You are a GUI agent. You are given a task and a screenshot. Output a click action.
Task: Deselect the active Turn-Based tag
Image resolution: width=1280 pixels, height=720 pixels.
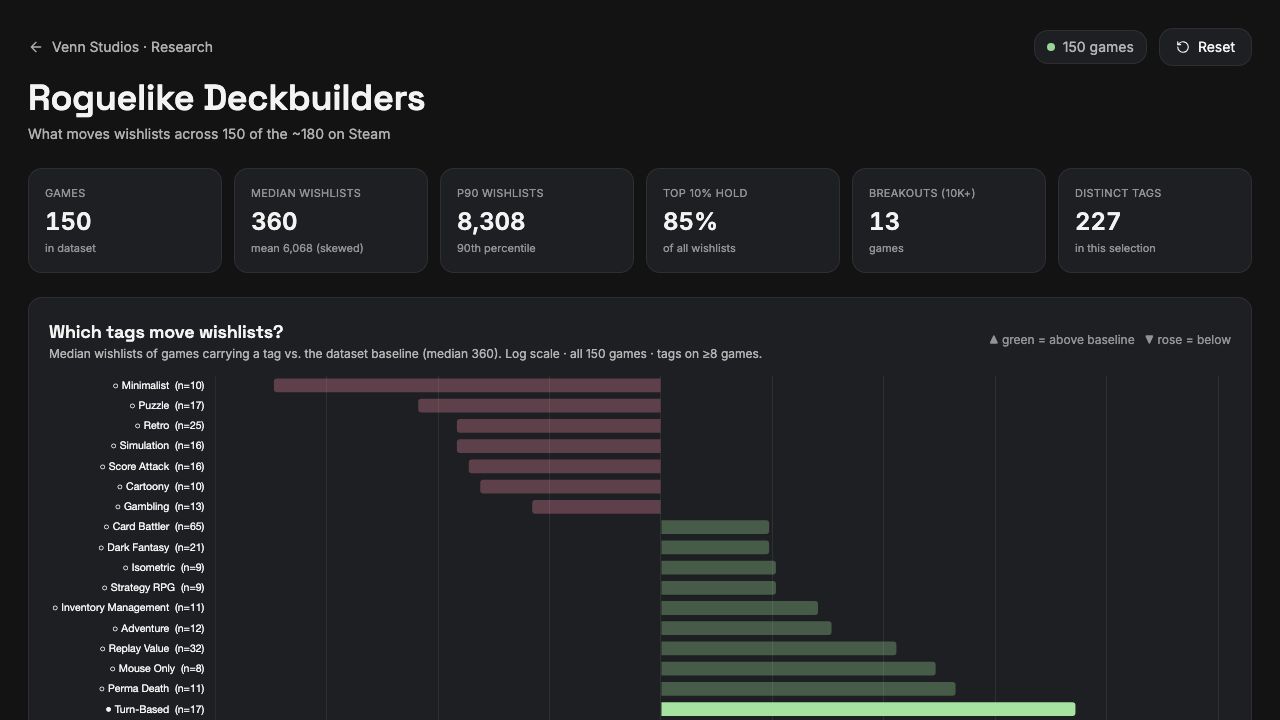pos(155,709)
